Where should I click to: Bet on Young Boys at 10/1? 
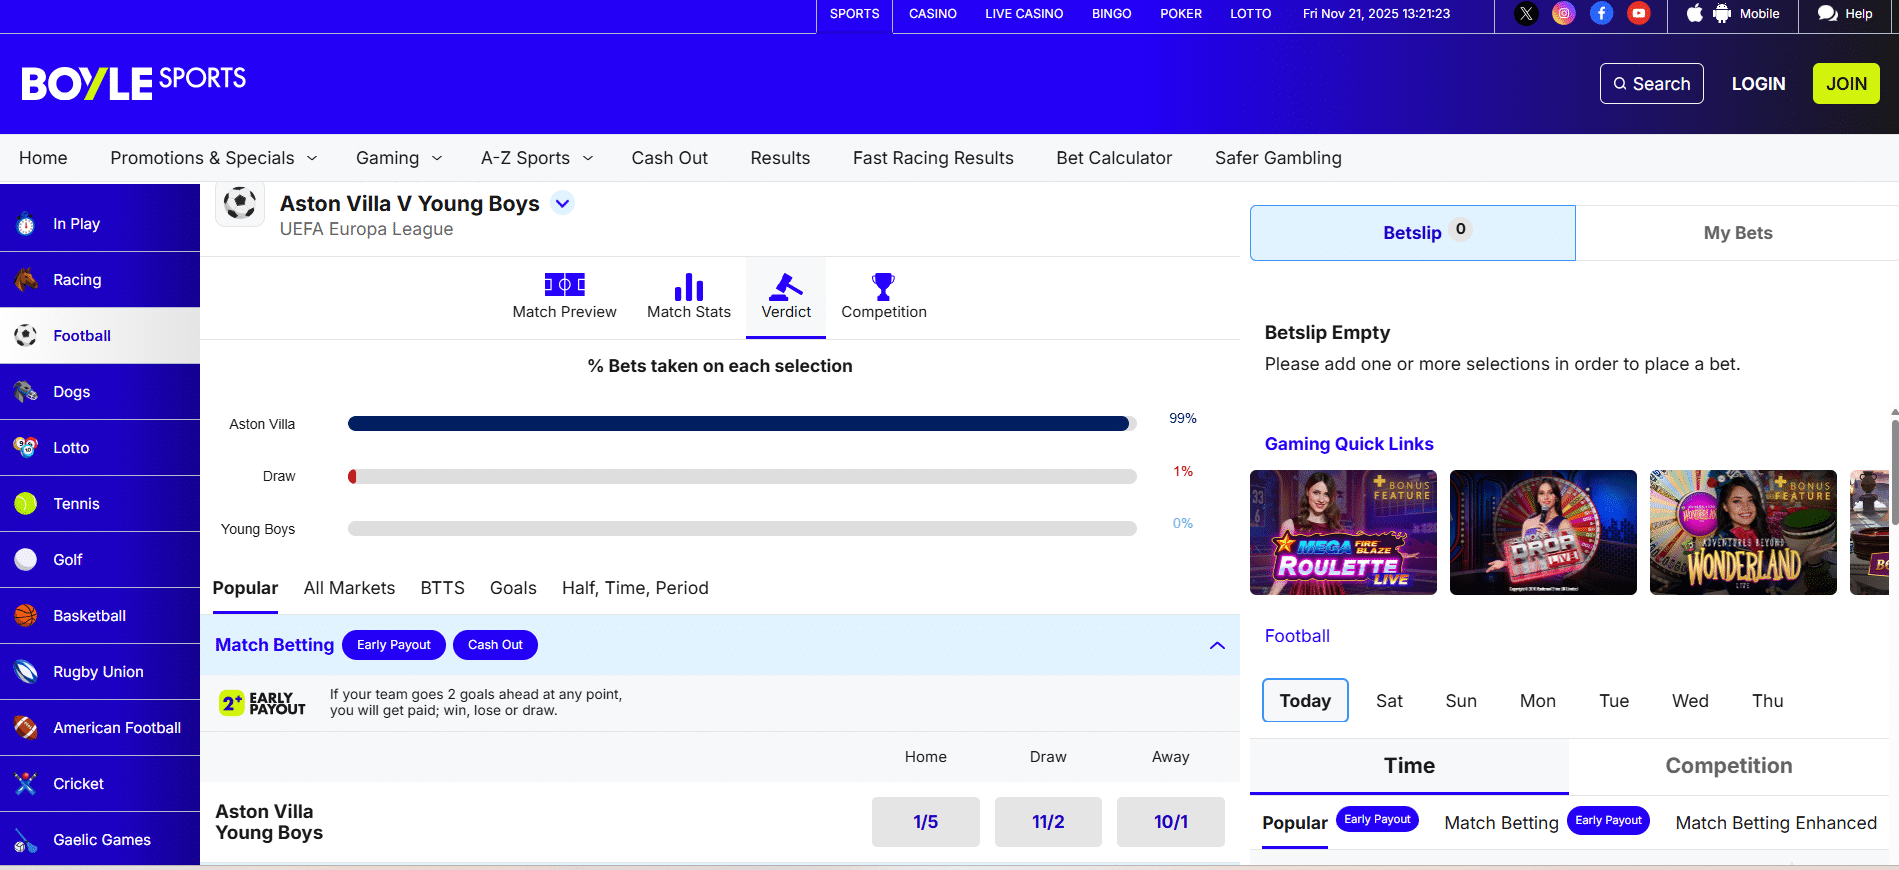click(x=1171, y=822)
